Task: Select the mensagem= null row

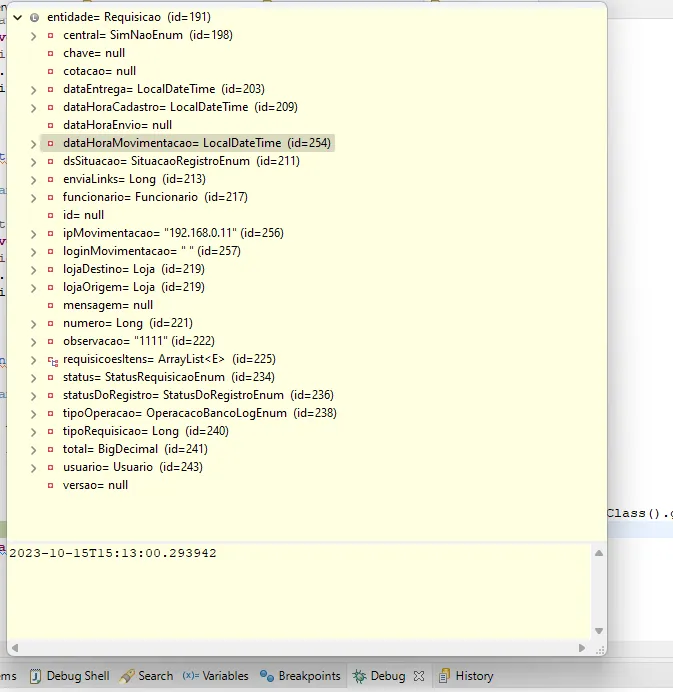Action: coord(108,305)
